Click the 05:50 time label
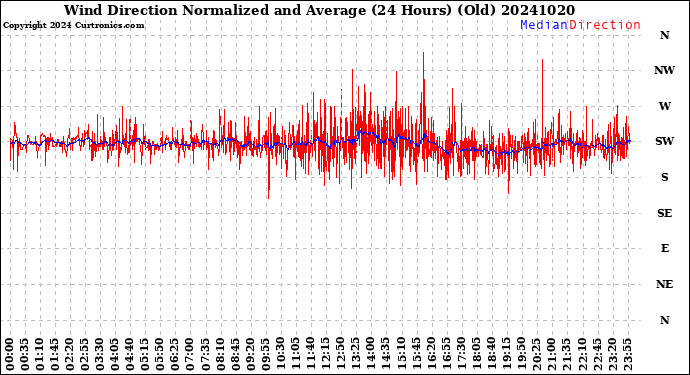 pyautogui.click(x=161, y=354)
